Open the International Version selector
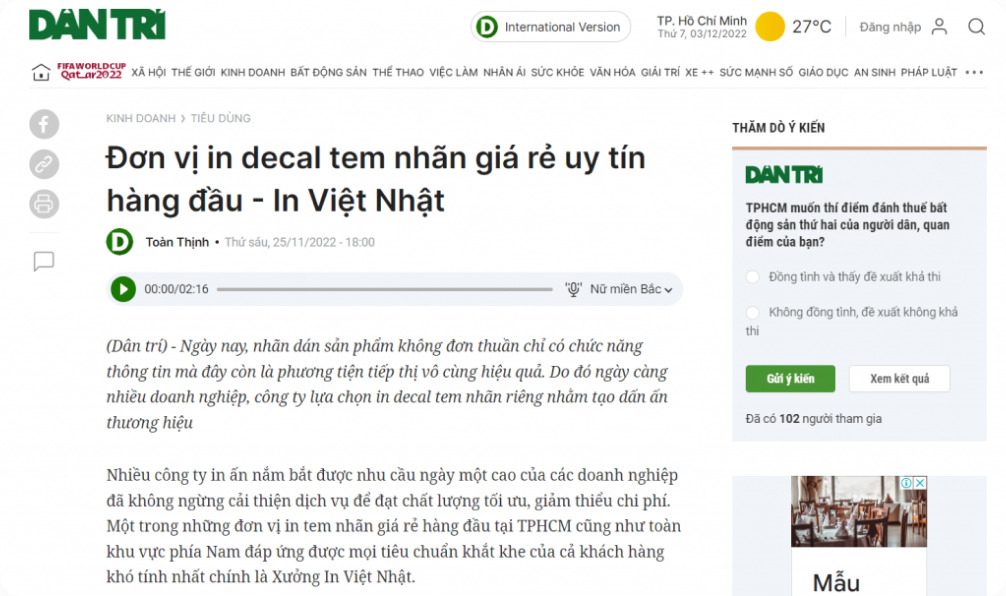The width and height of the screenshot is (1006, 596). click(x=550, y=27)
